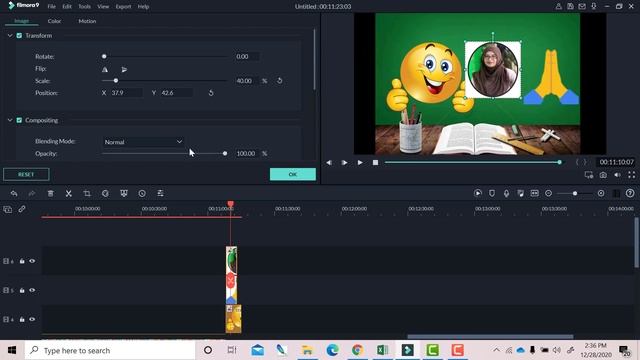640x360 pixels.
Task: Click the undo arrow in timeline toolbar
Action: 14,193
